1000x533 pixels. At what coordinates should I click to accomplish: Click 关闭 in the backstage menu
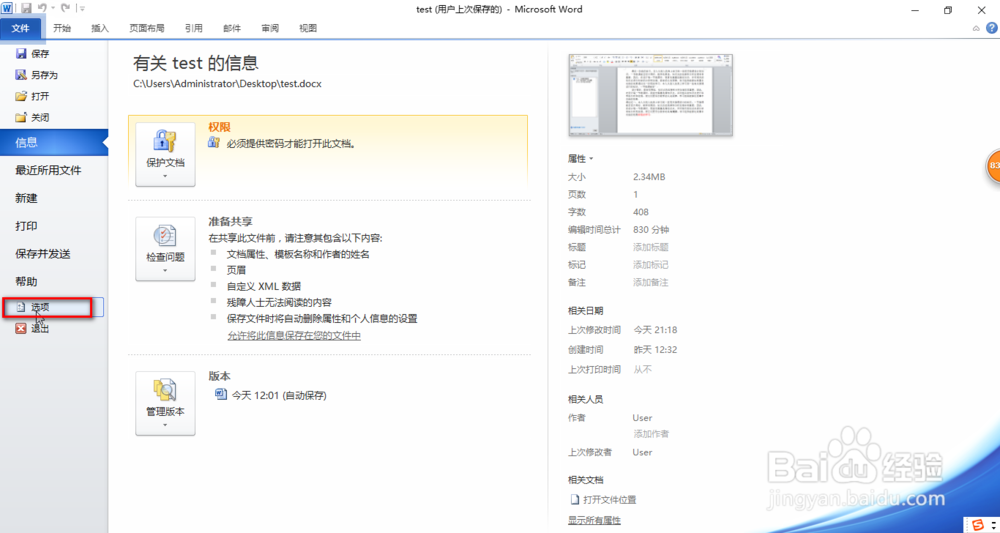33,117
